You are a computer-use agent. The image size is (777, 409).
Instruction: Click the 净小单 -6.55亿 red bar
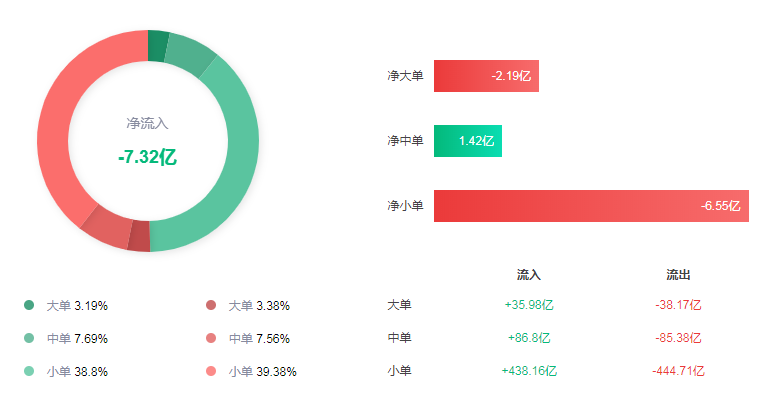pyautogui.click(x=590, y=206)
